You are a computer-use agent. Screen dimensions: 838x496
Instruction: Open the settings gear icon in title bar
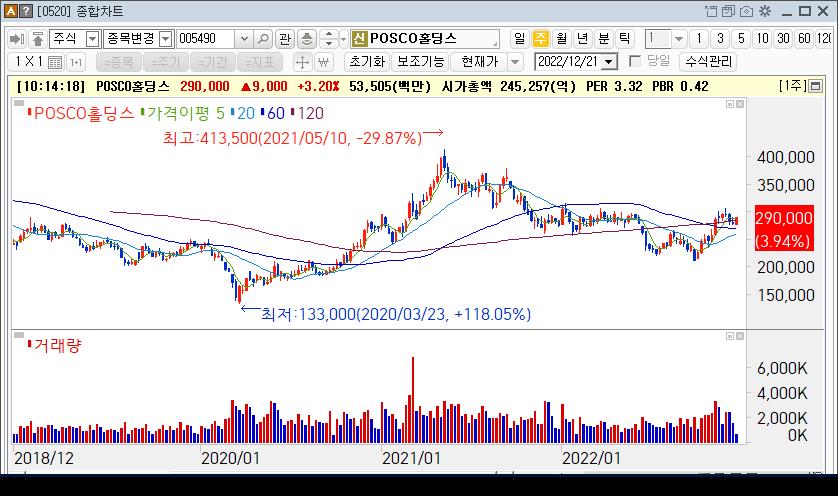pos(765,11)
